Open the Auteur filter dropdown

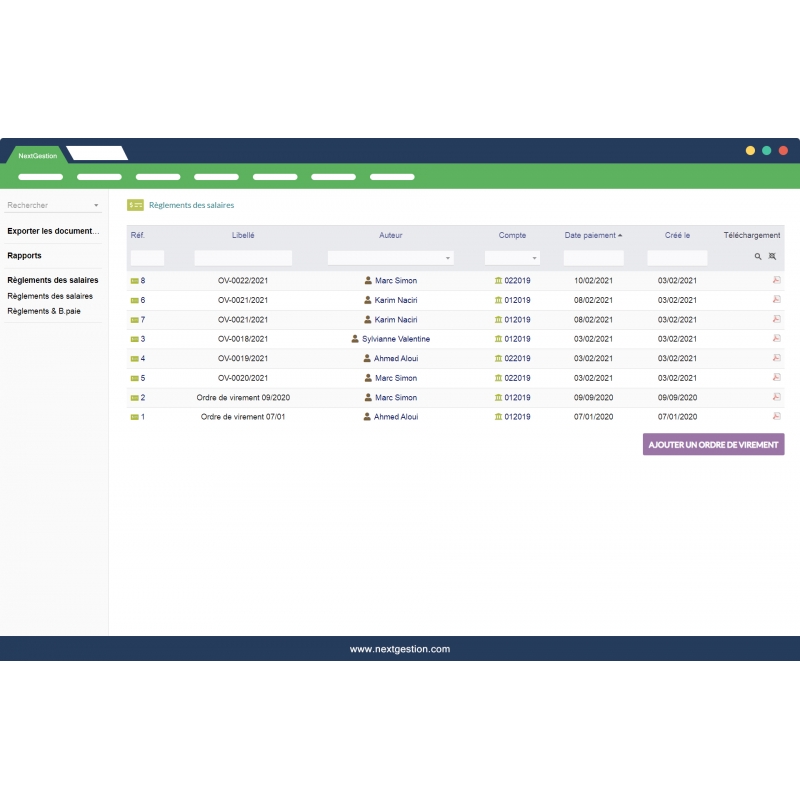point(390,257)
